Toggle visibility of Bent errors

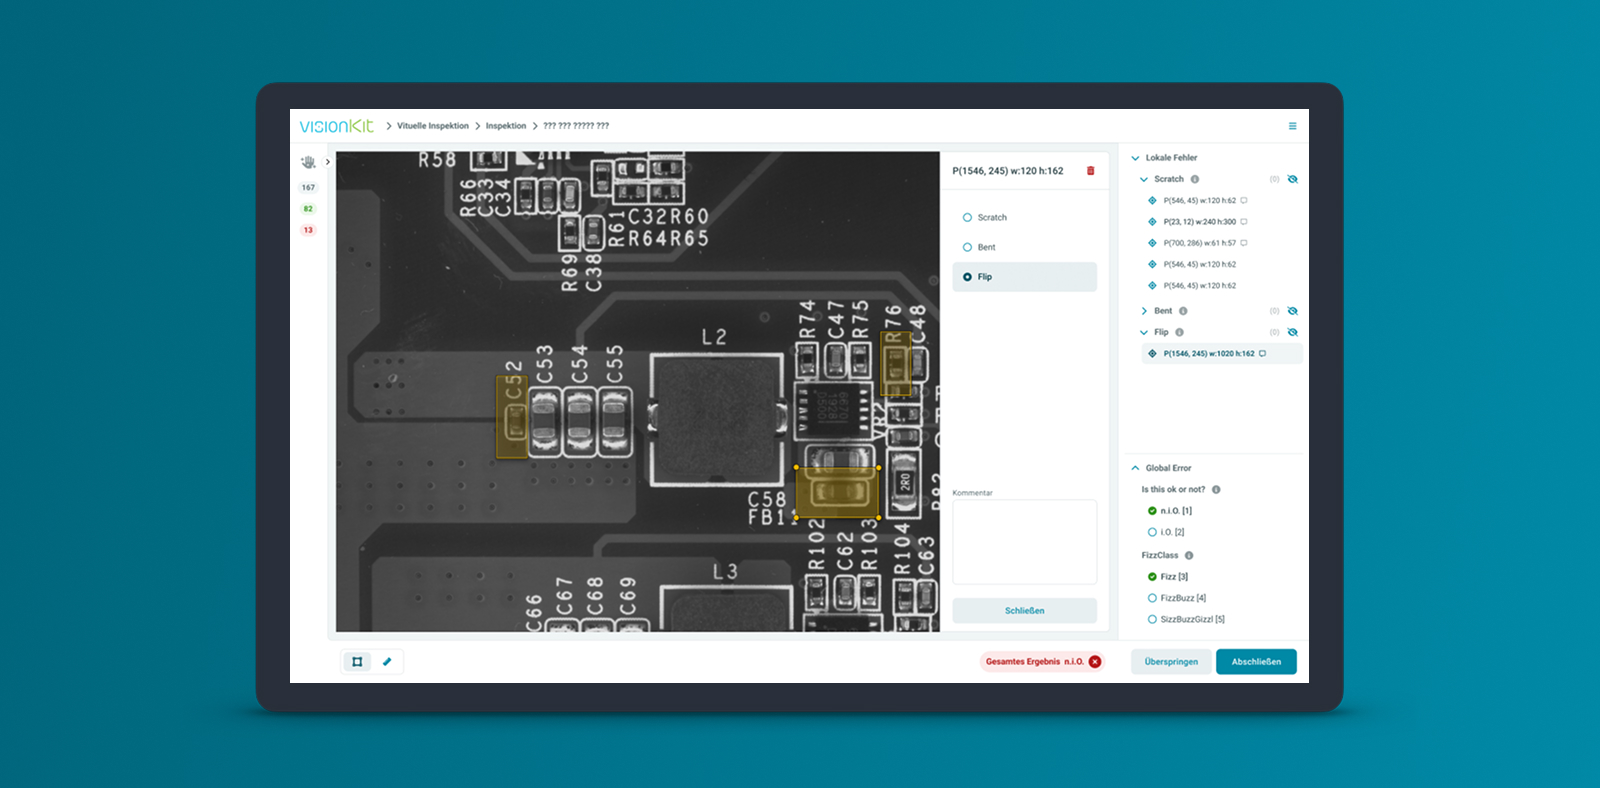click(1292, 311)
